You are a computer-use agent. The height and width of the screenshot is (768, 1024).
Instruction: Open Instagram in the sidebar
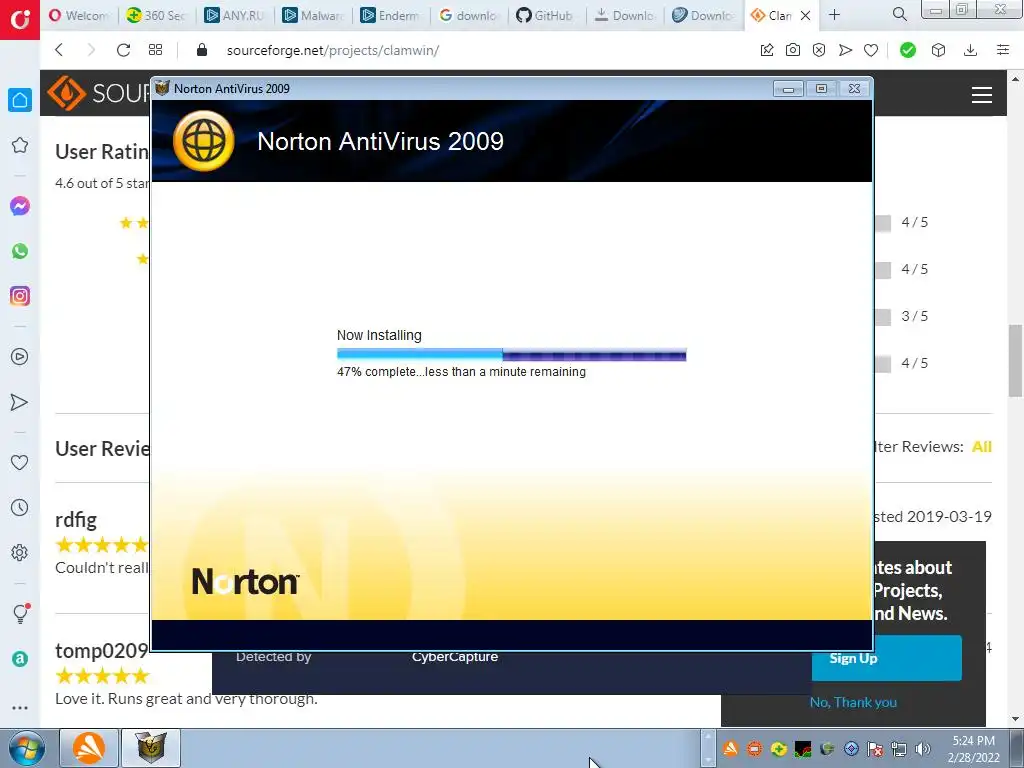tap(20, 296)
